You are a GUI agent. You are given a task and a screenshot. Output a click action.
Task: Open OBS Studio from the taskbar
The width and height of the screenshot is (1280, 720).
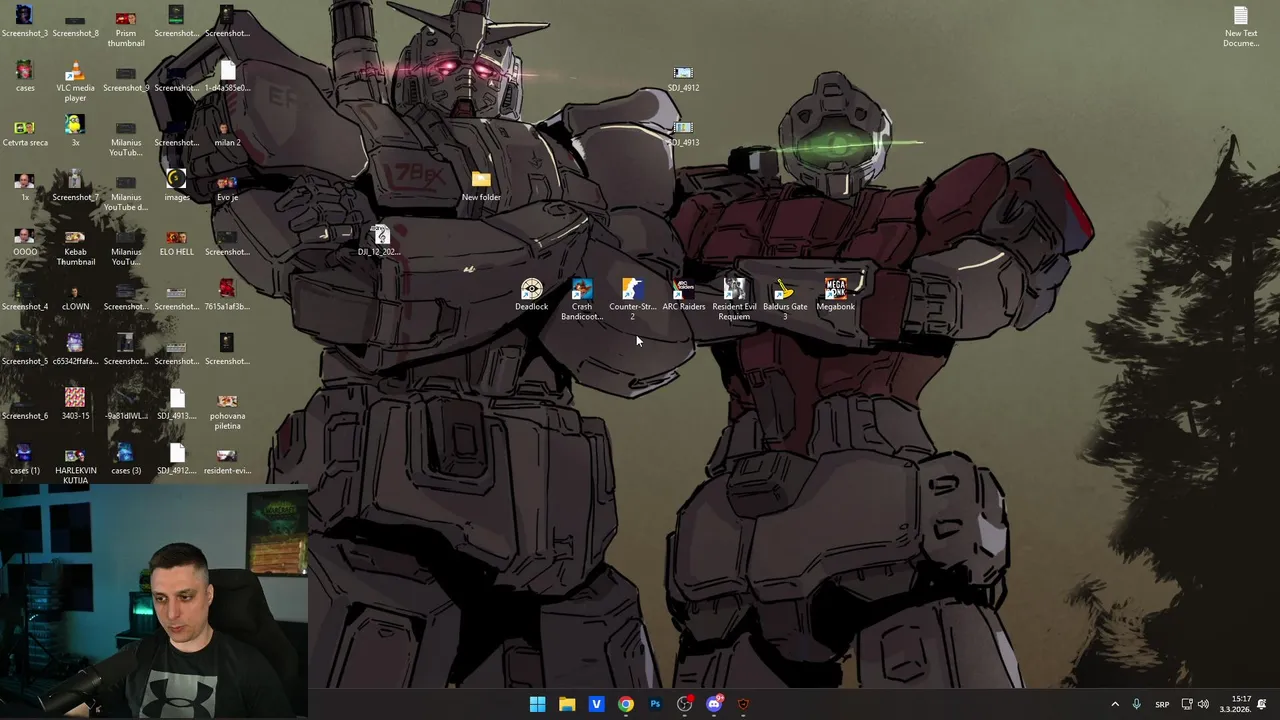point(684,704)
